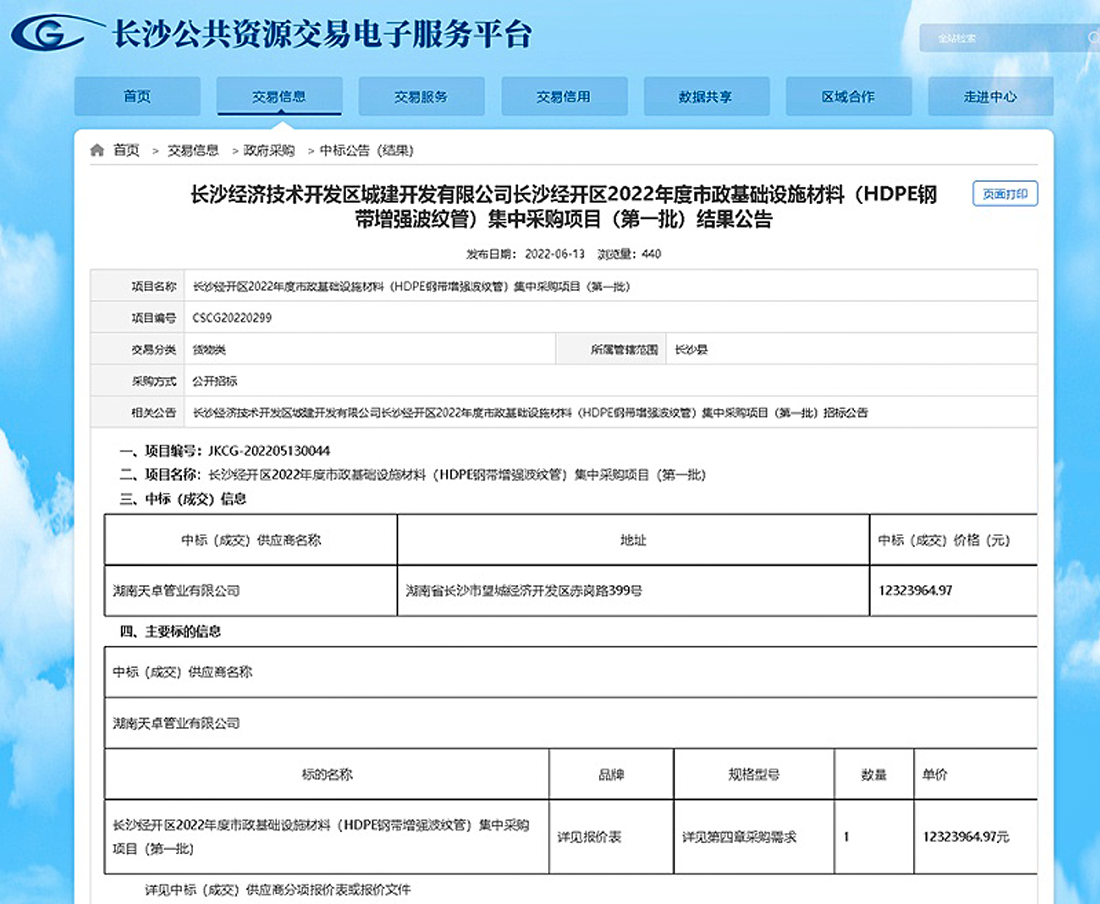The image size is (1100, 904).
Task: Click 首页 text link in breadcrumb
Action: point(126,151)
